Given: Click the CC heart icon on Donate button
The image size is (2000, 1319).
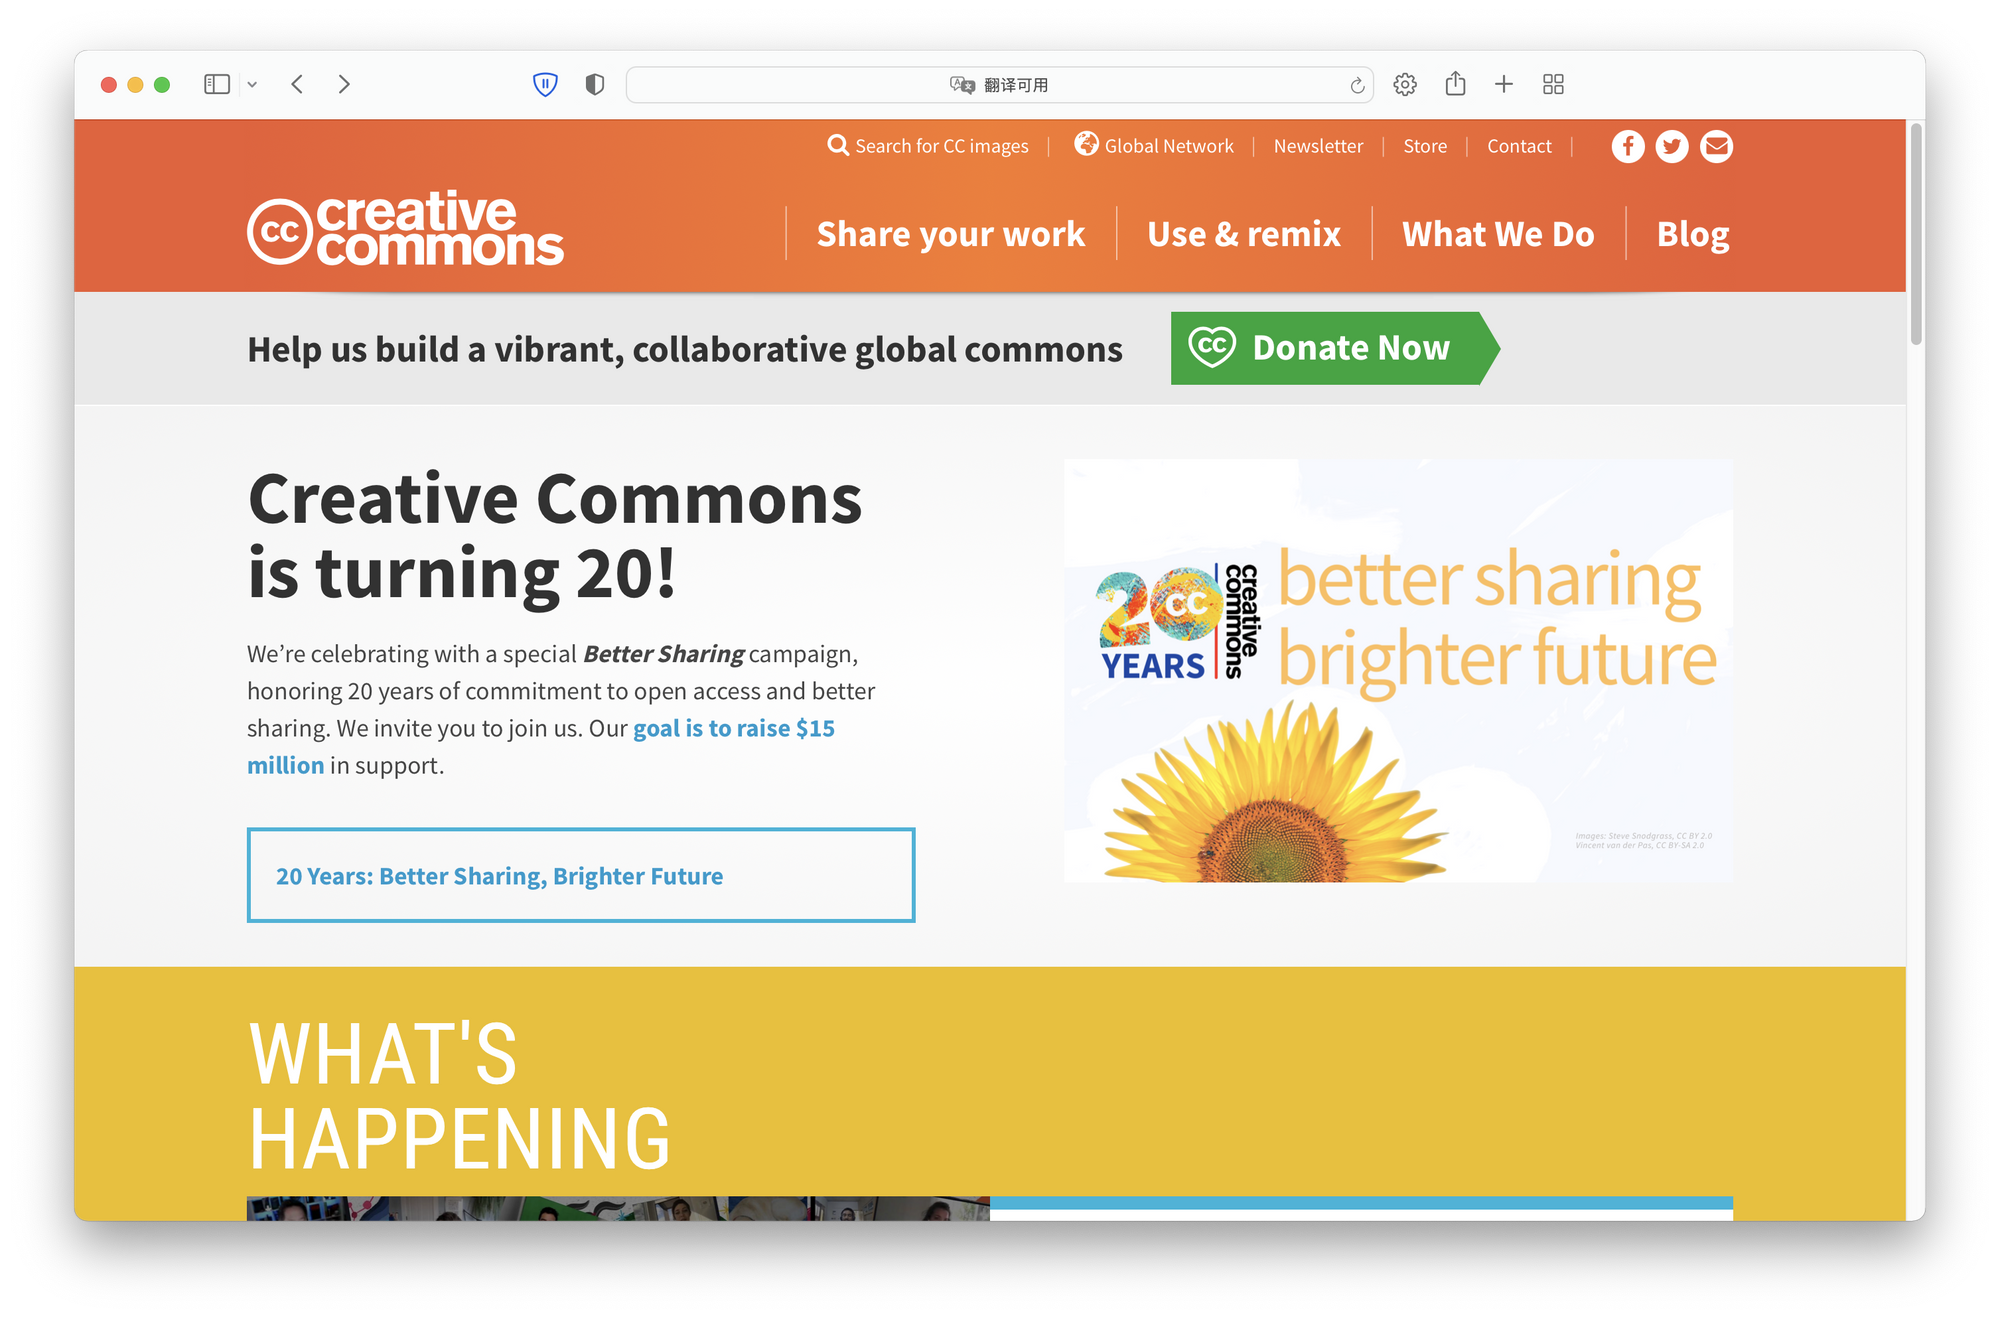Looking at the screenshot, I should (x=1212, y=347).
